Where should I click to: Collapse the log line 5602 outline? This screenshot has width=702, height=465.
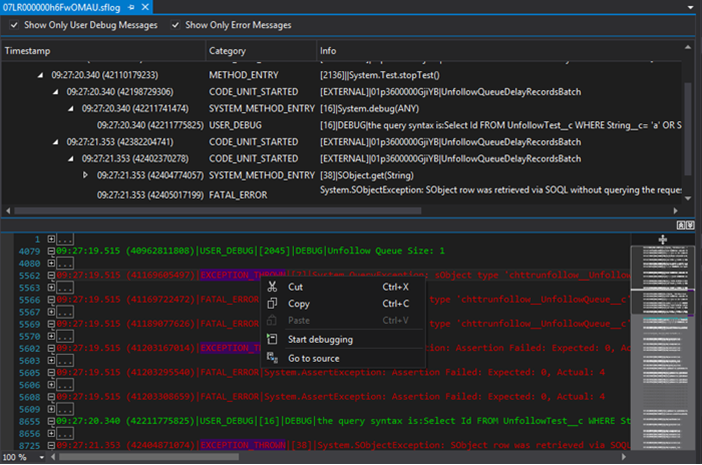tap(51, 348)
